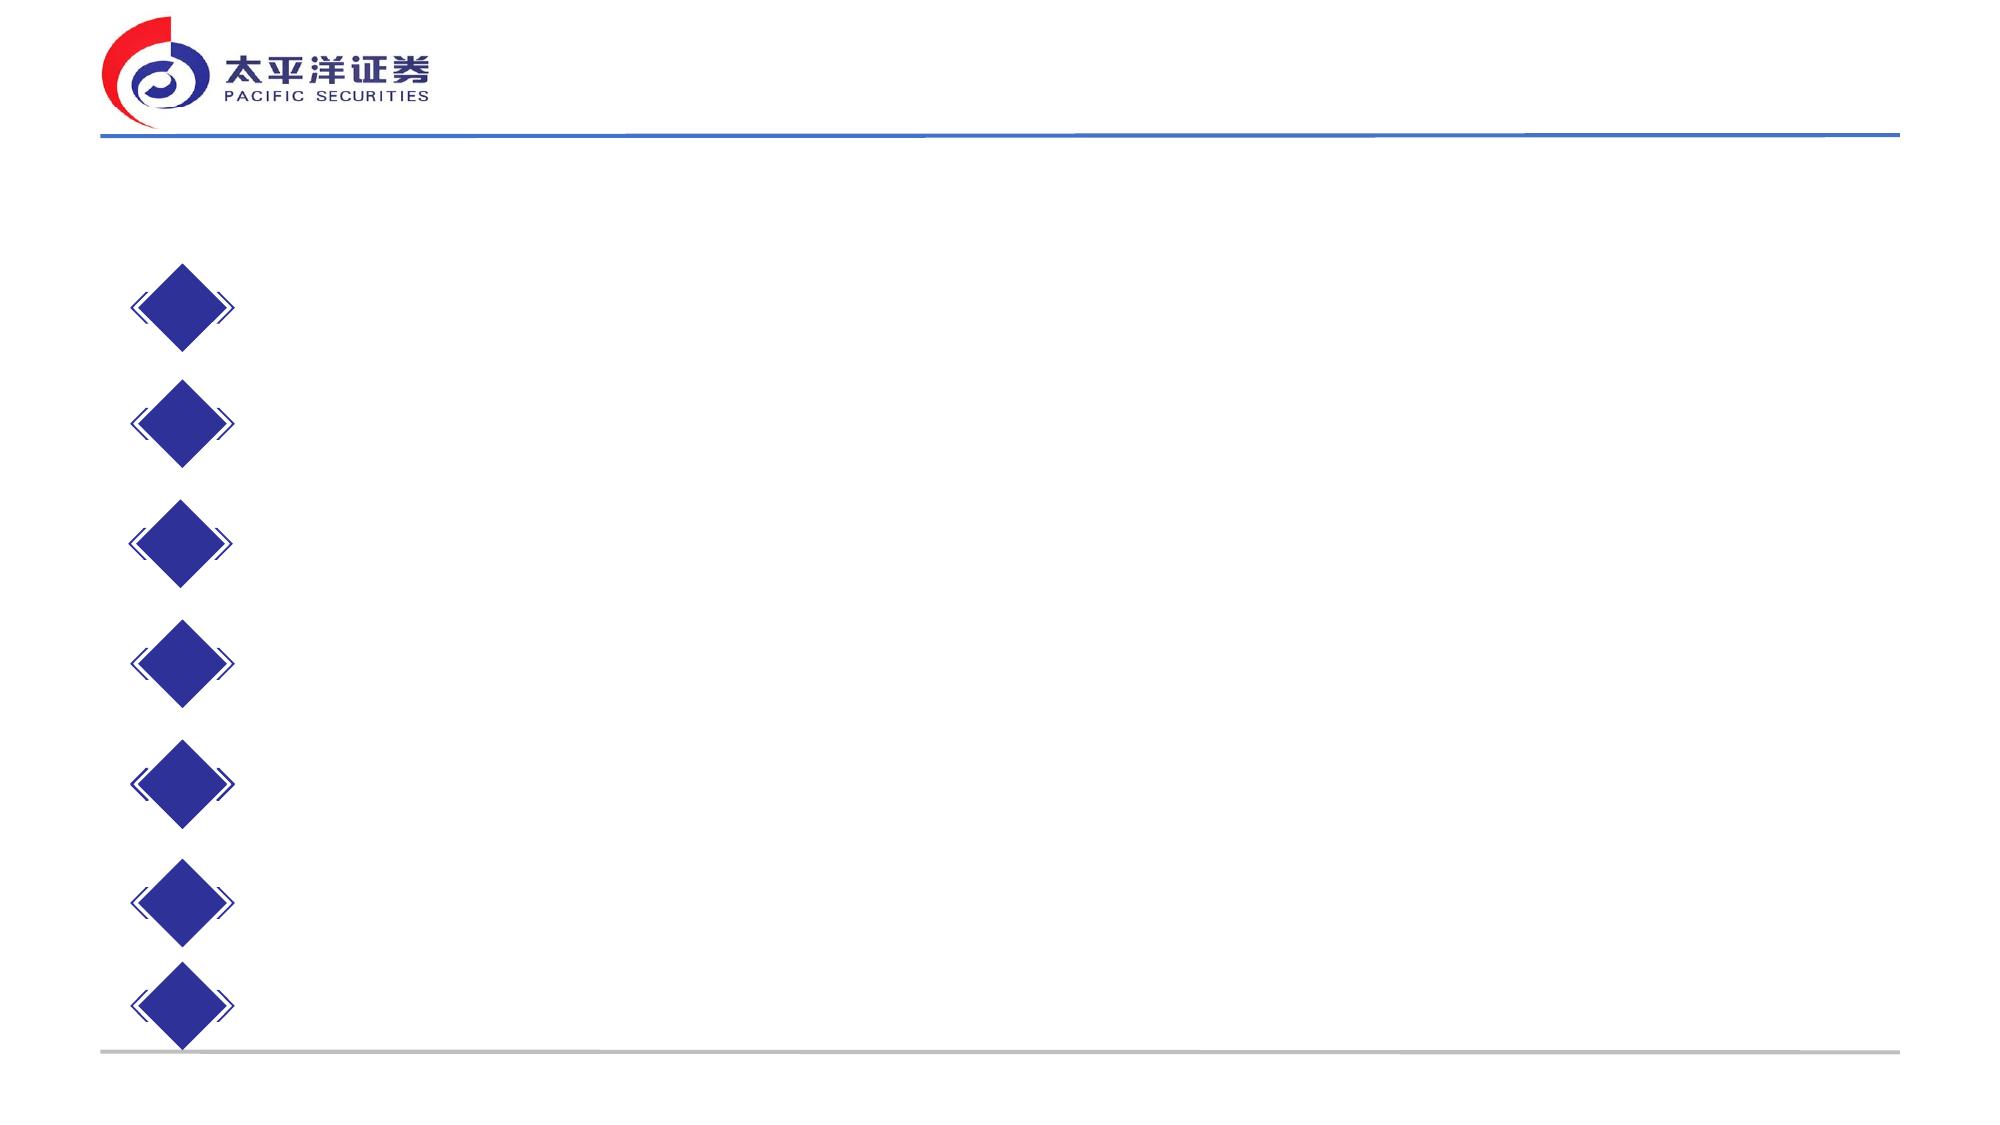The image size is (2000, 1125).
Task: Click the Pacific Securities emblem logo
Action: tap(156, 73)
